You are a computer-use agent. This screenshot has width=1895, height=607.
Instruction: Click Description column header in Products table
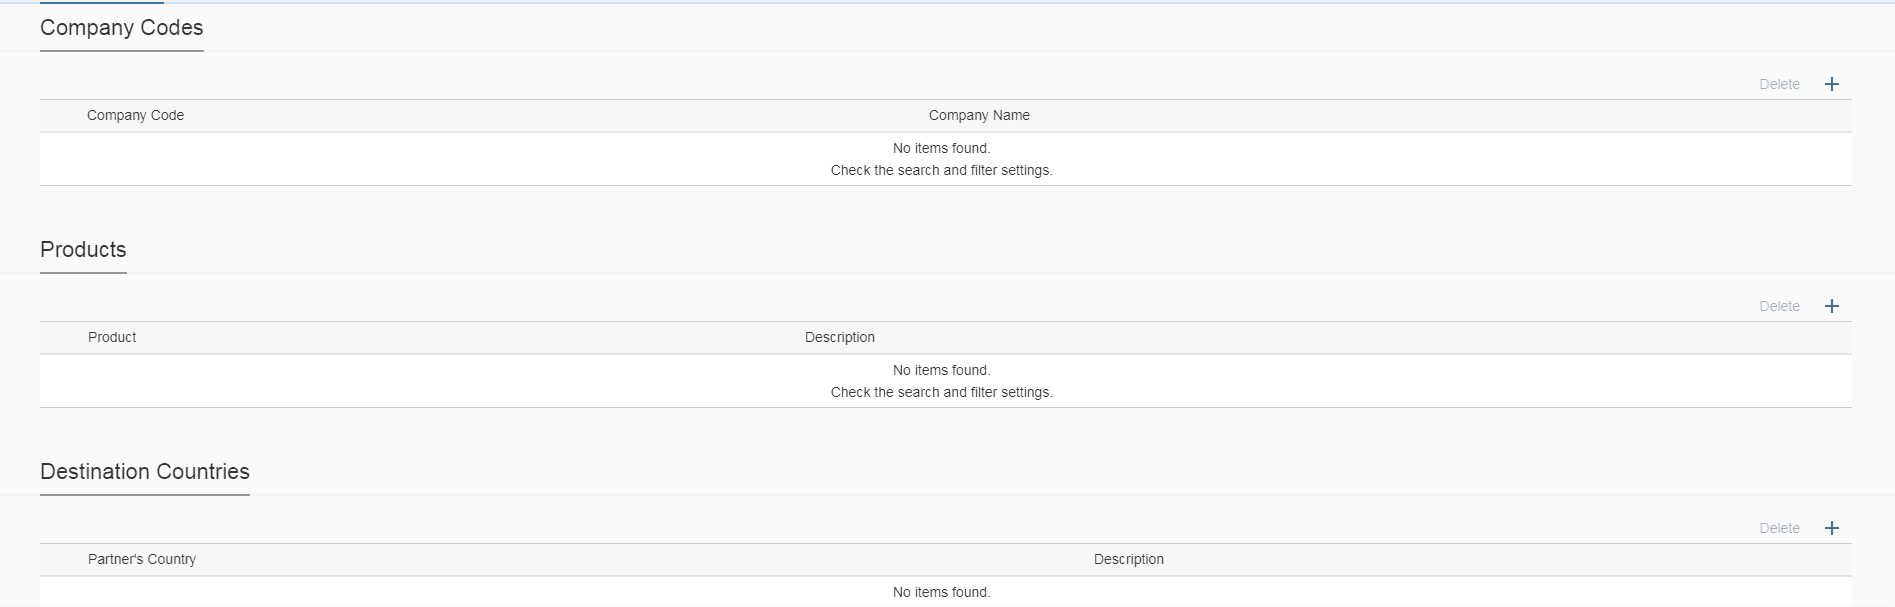click(839, 338)
